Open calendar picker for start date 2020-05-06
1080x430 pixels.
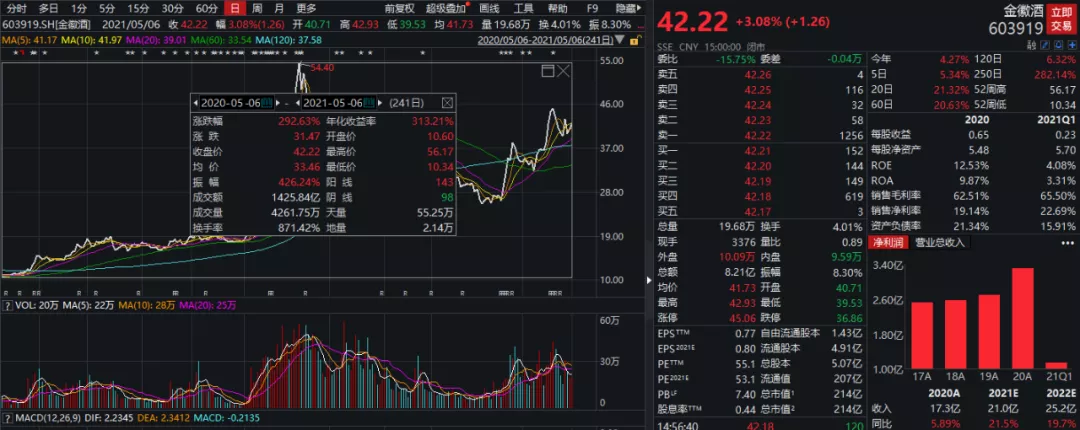coord(267,103)
